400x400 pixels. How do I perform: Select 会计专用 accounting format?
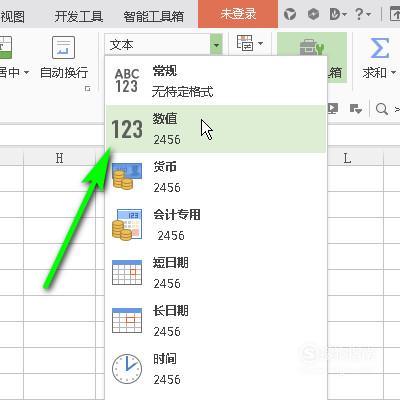[x=216, y=225]
